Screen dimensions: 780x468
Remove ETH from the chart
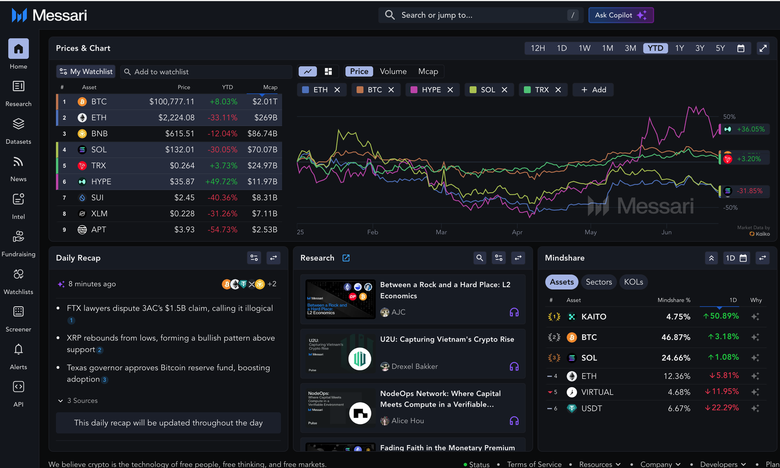[337, 90]
